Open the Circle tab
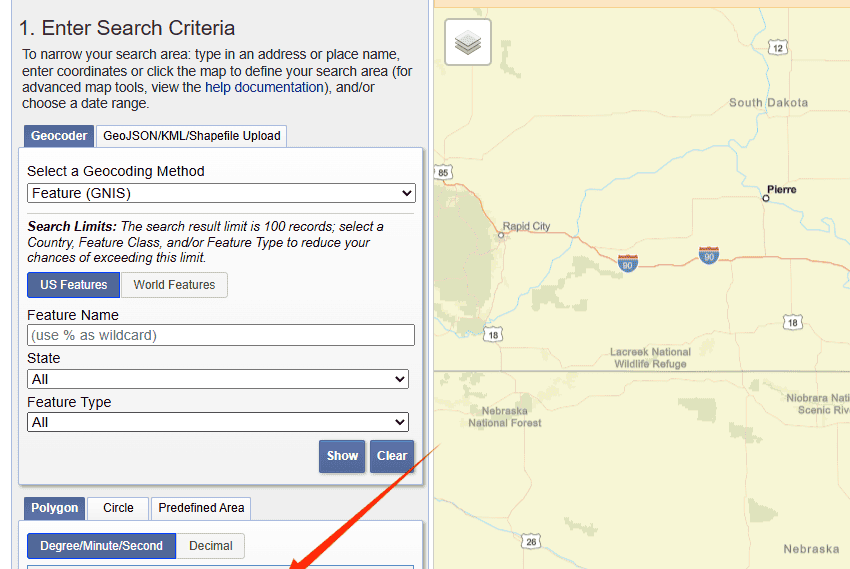Image resolution: width=850 pixels, height=569 pixels. [x=118, y=508]
